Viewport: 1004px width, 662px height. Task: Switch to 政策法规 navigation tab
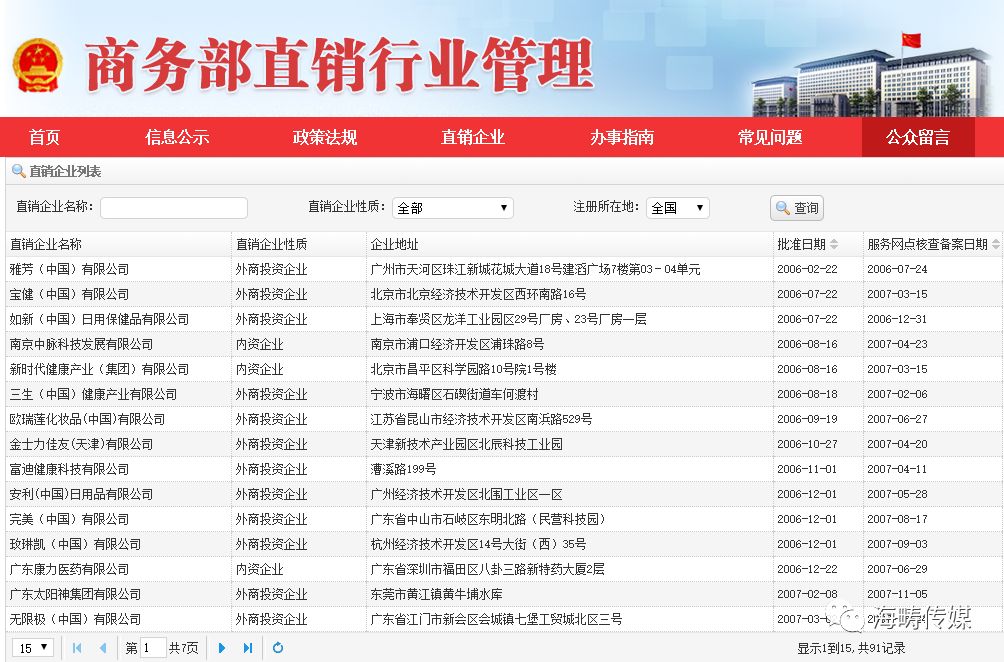(324, 138)
